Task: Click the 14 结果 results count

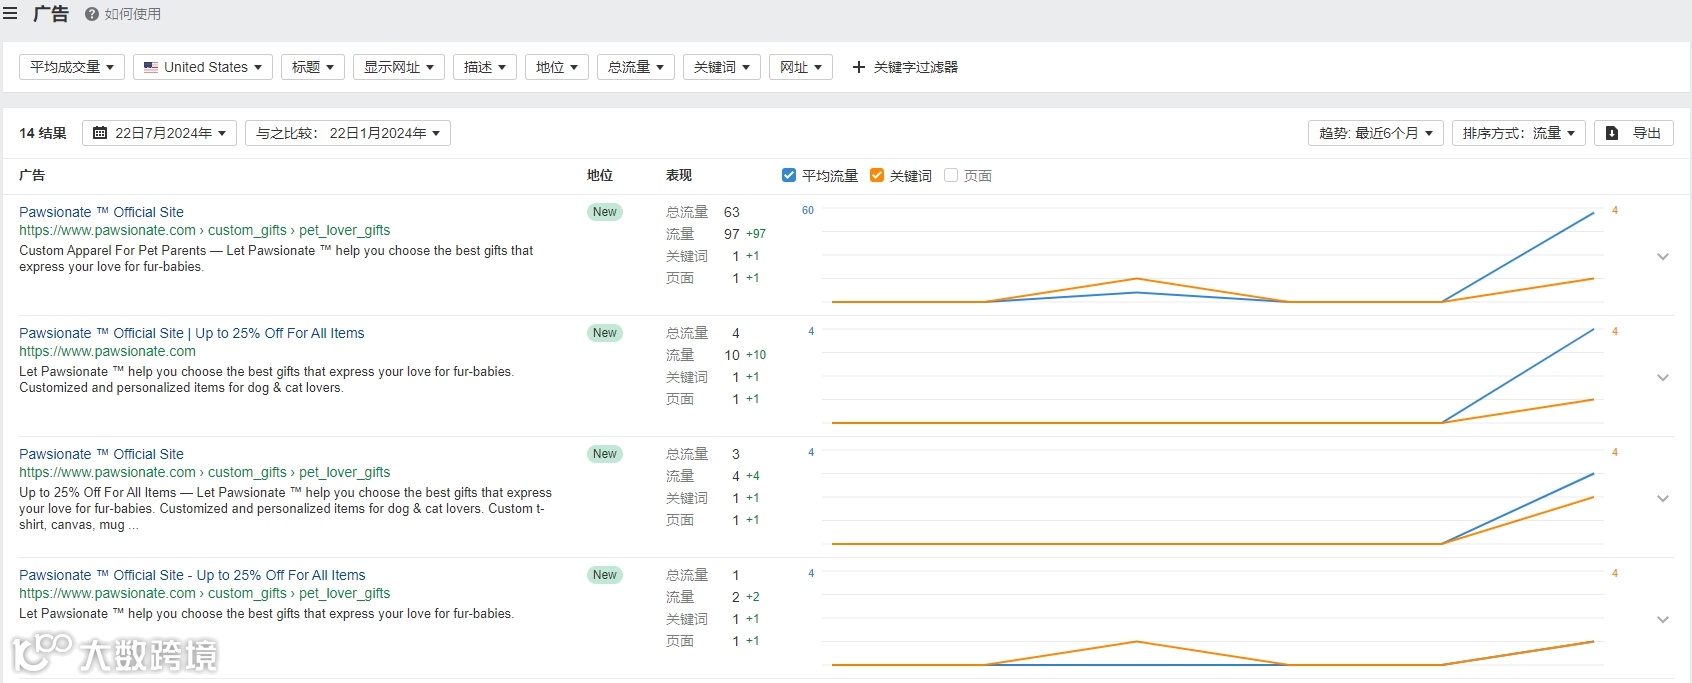Action: (x=43, y=133)
